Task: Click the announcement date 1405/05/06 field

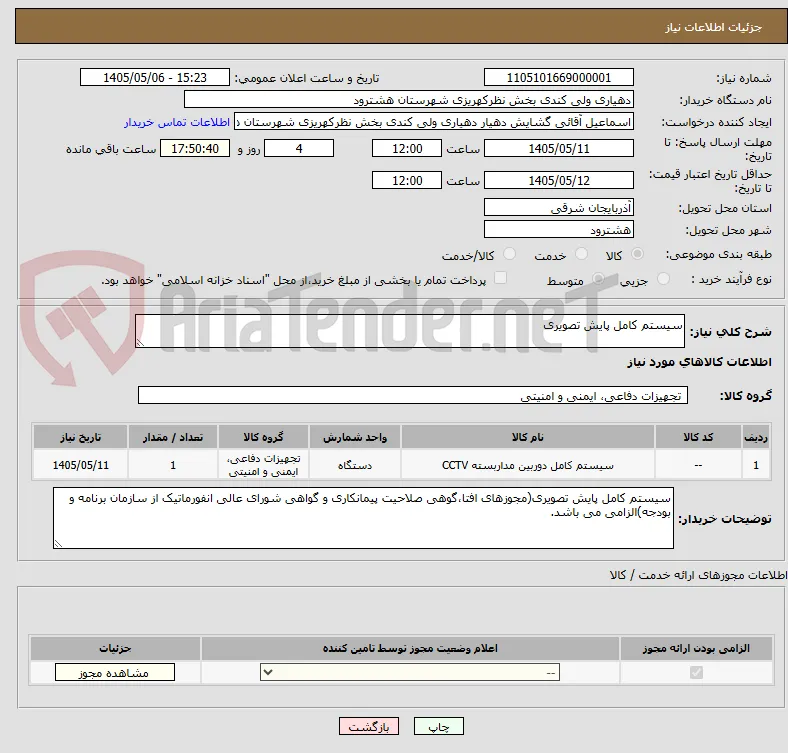Action: pyautogui.click(x=155, y=77)
